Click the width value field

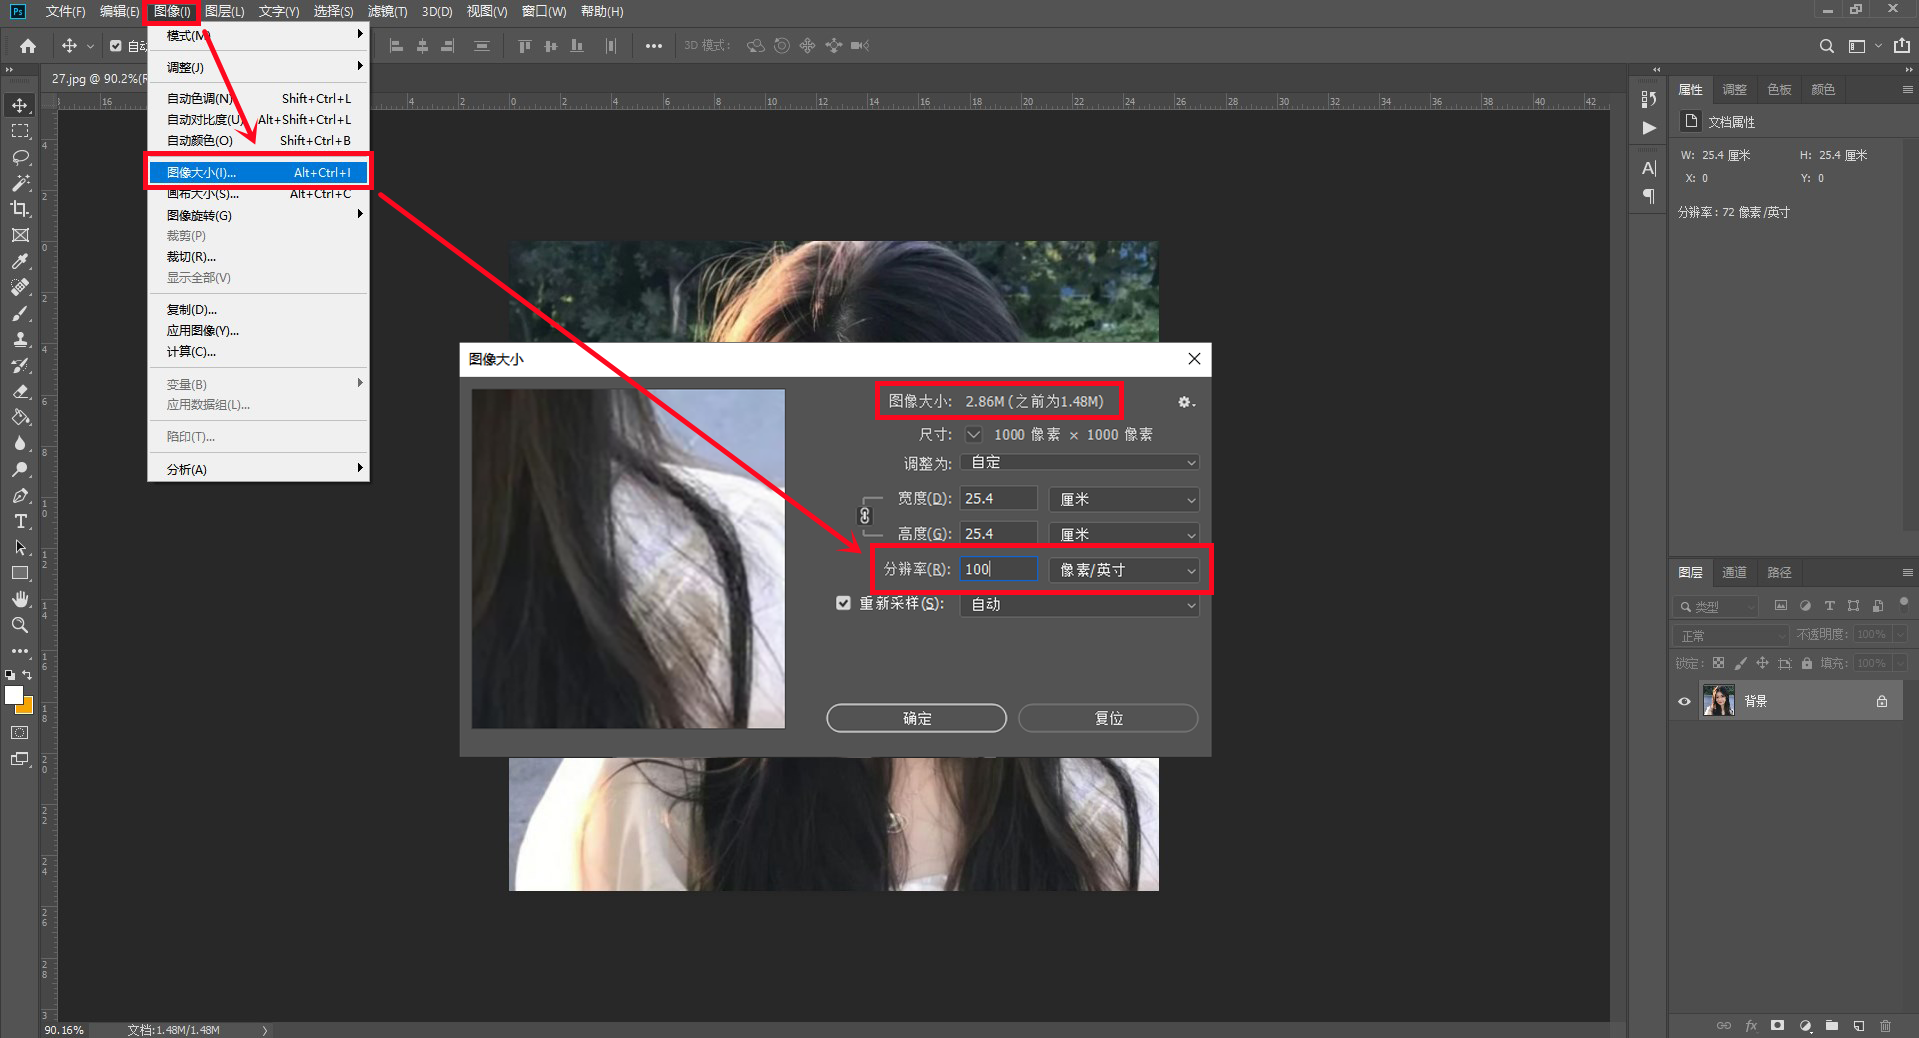click(999, 498)
